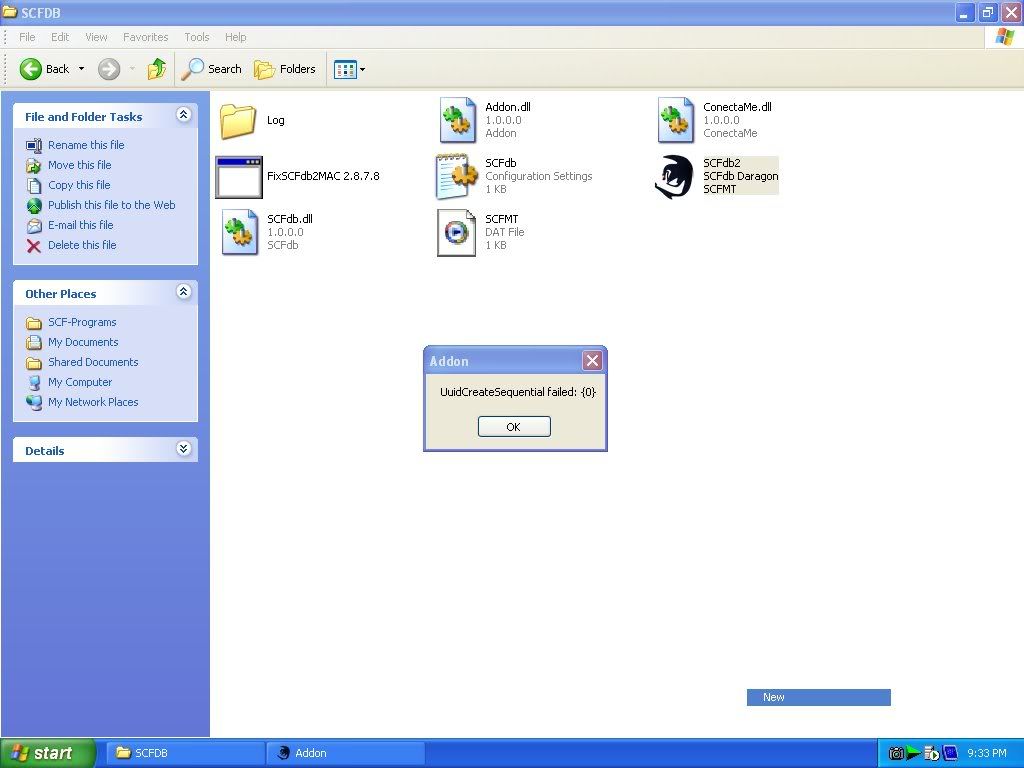
Task: Go to SCF-Programs folder
Action: pyautogui.click(x=82, y=322)
